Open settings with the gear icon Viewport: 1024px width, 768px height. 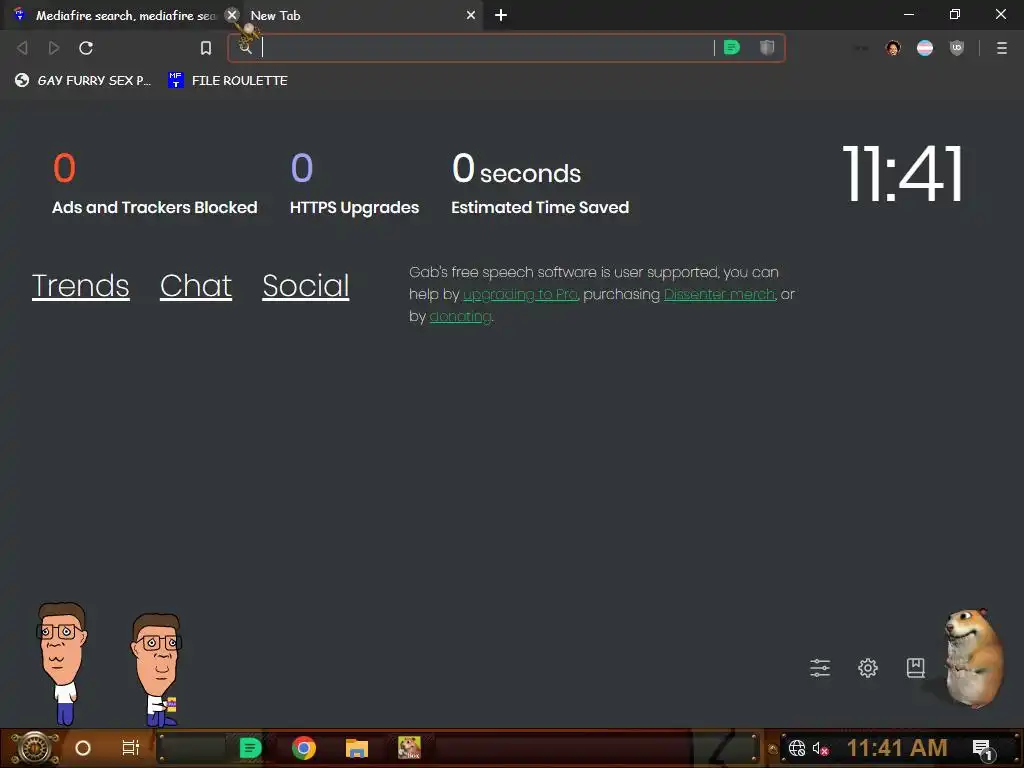coord(868,667)
